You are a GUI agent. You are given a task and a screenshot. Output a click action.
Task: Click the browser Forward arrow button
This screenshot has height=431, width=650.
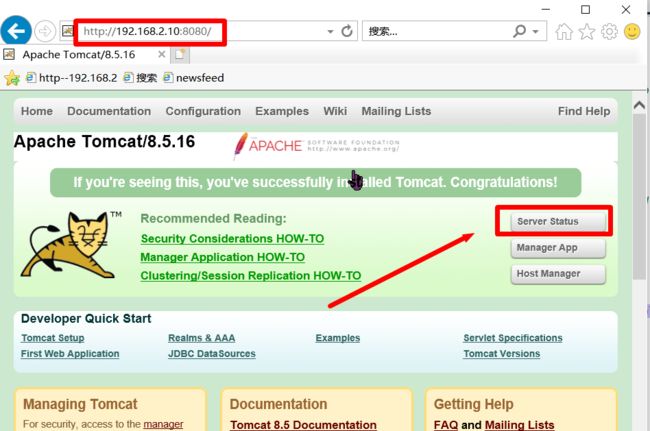point(45,31)
